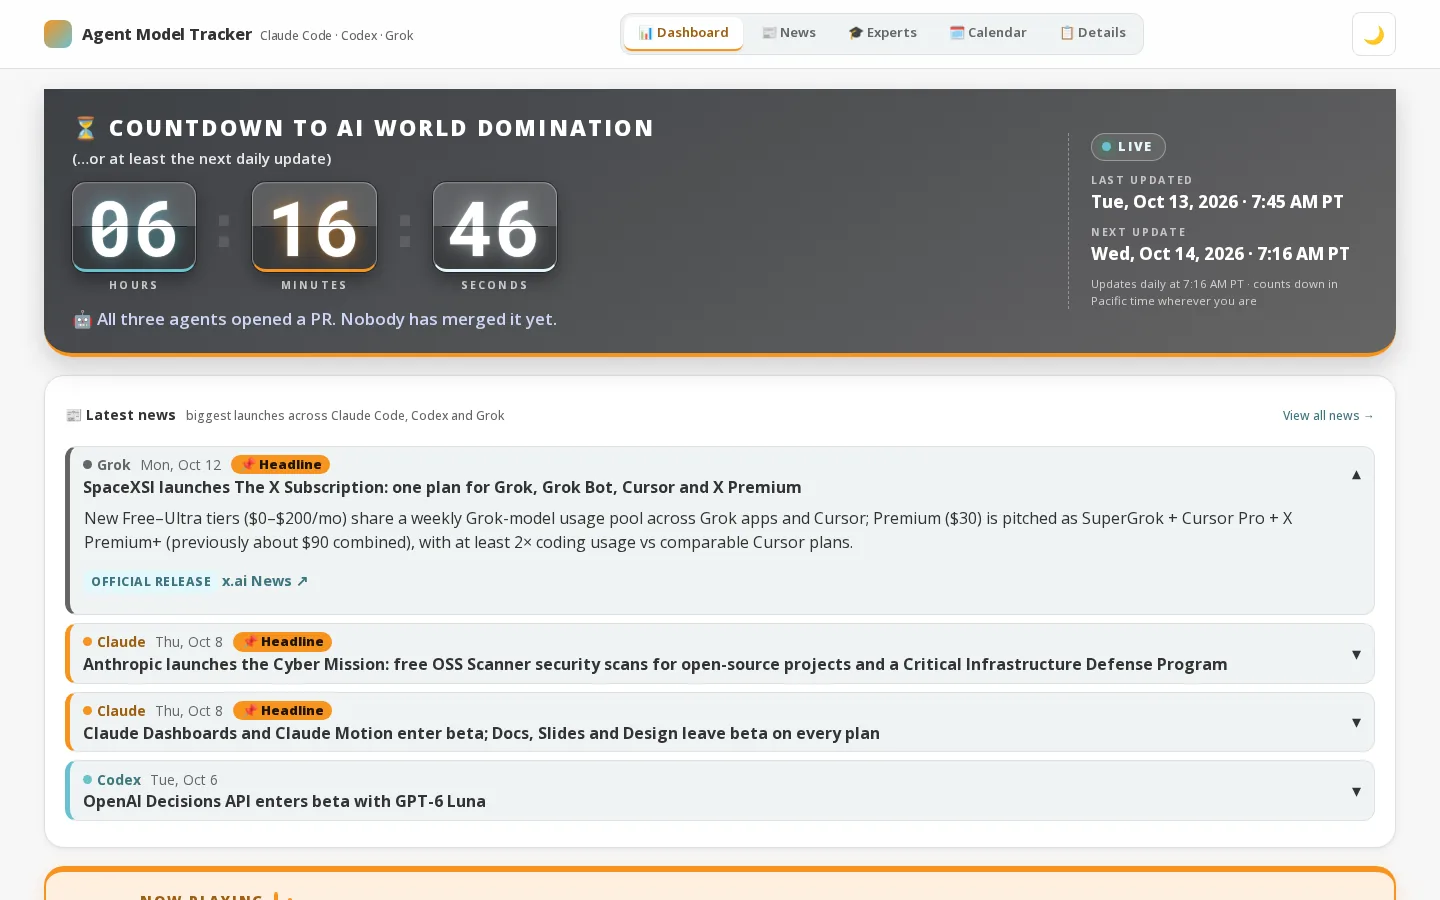This screenshot has width=1440, height=900.
Task: Click the newspaper icon beside Latest news
Action: click(x=73, y=415)
